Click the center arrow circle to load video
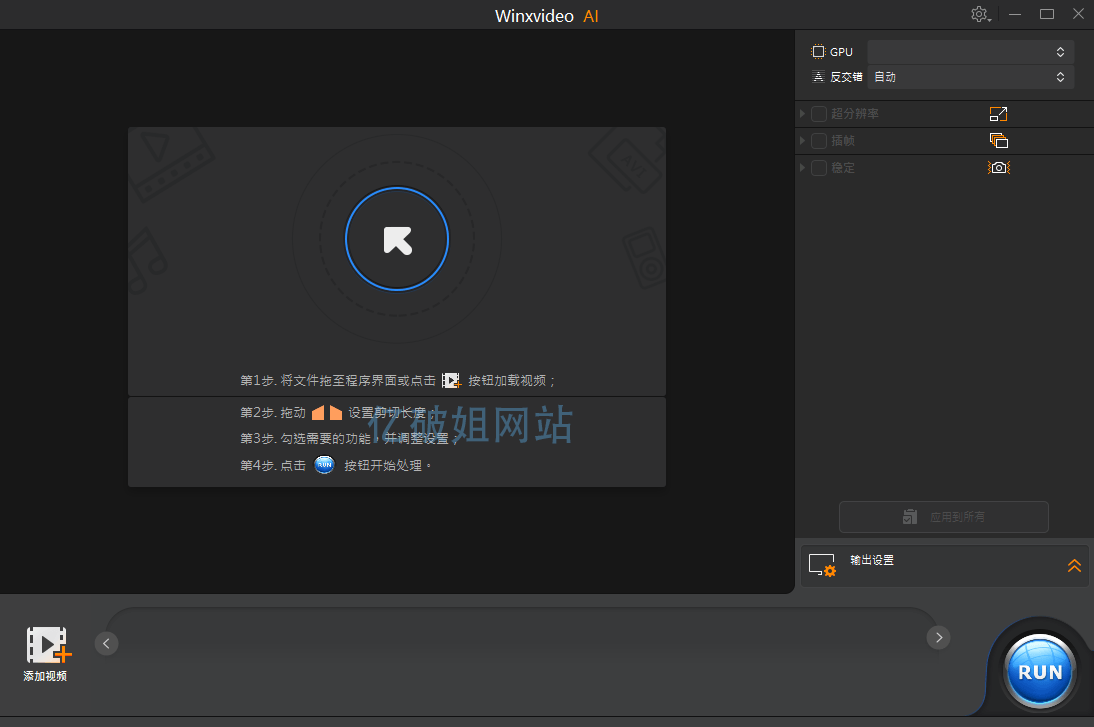 [x=397, y=239]
